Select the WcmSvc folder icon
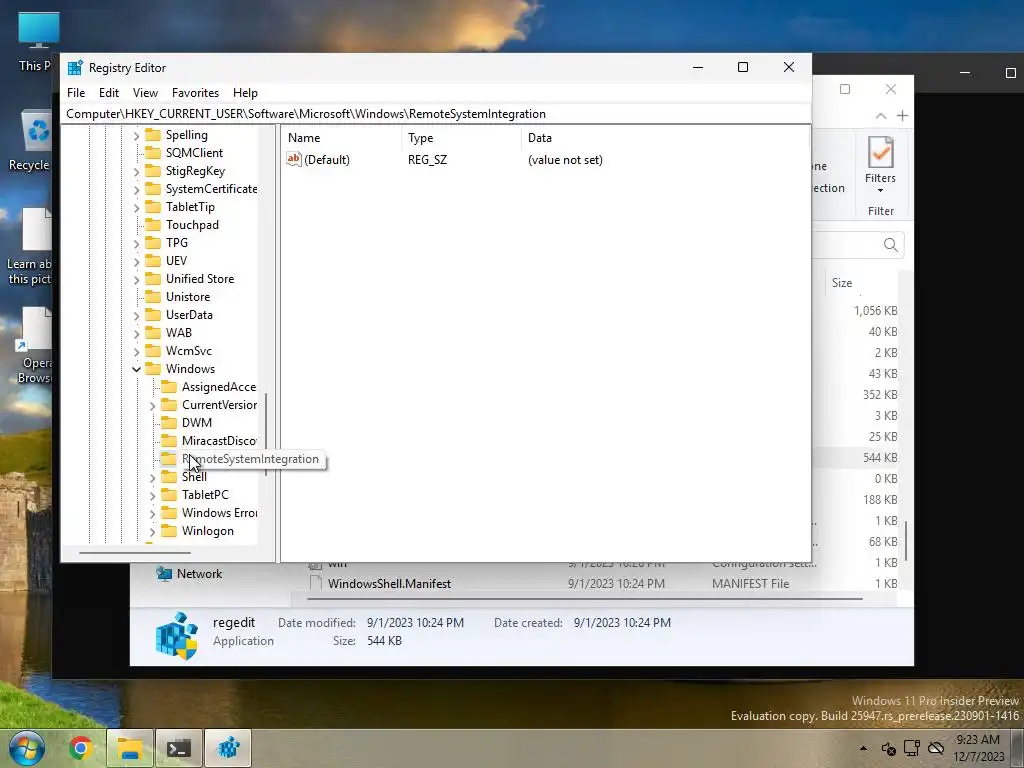This screenshot has width=1024, height=768. (x=153, y=351)
